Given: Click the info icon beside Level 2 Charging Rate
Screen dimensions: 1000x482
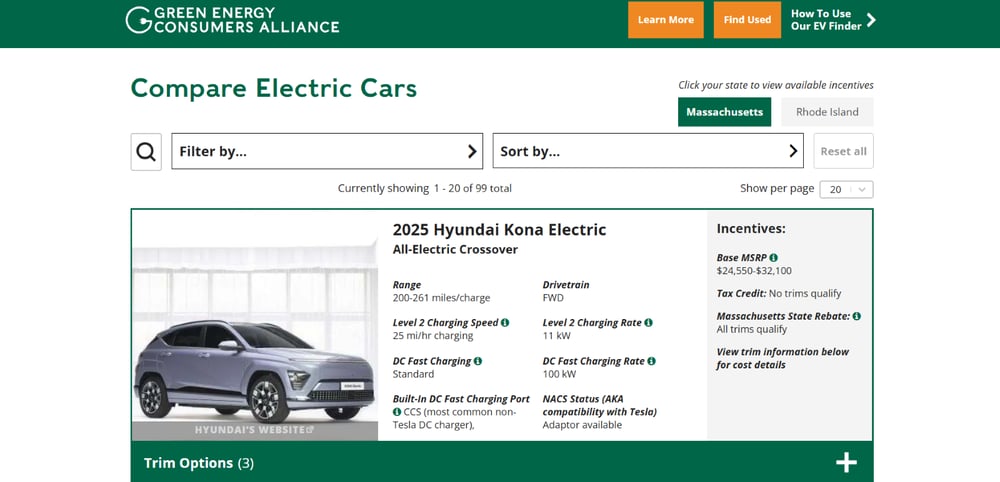Looking at the screenshot, I should [x=649, y=323].
